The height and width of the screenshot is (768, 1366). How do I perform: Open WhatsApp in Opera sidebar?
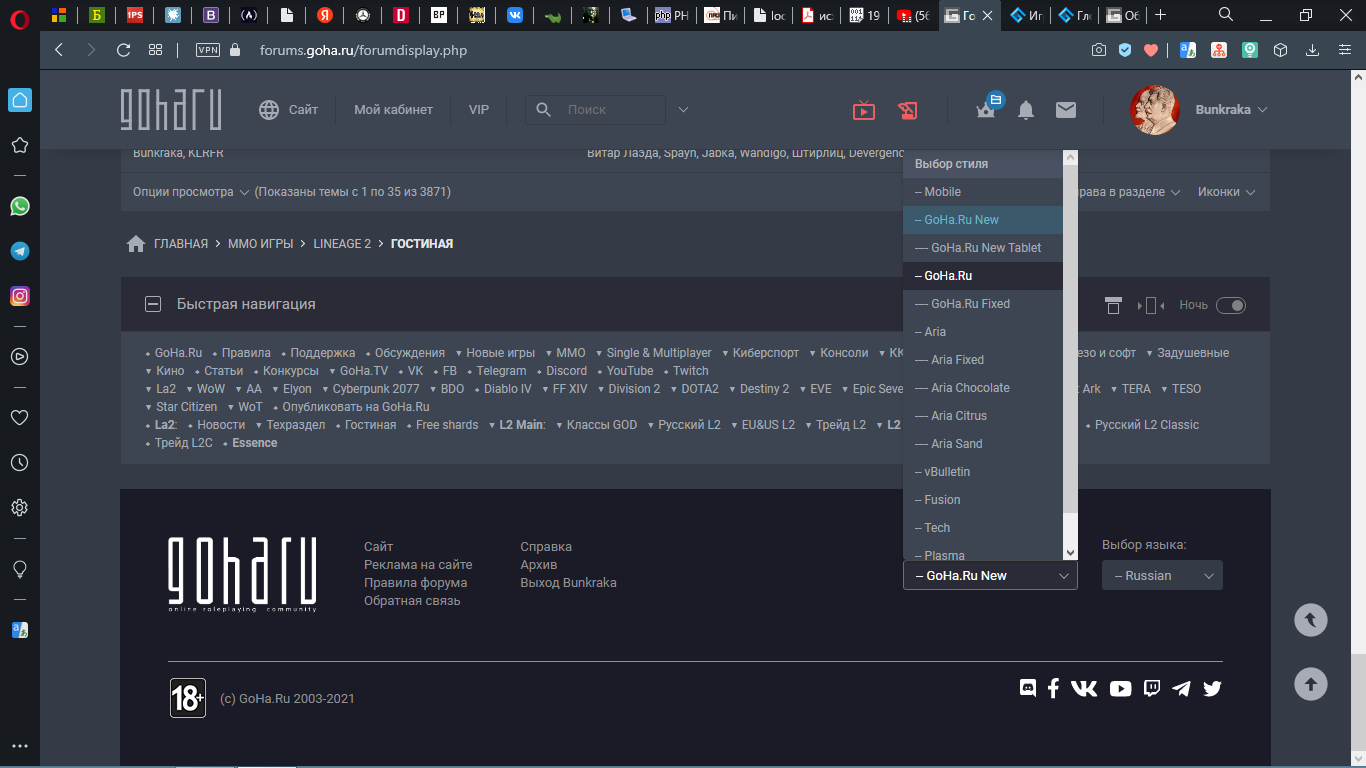click(19, 206)
